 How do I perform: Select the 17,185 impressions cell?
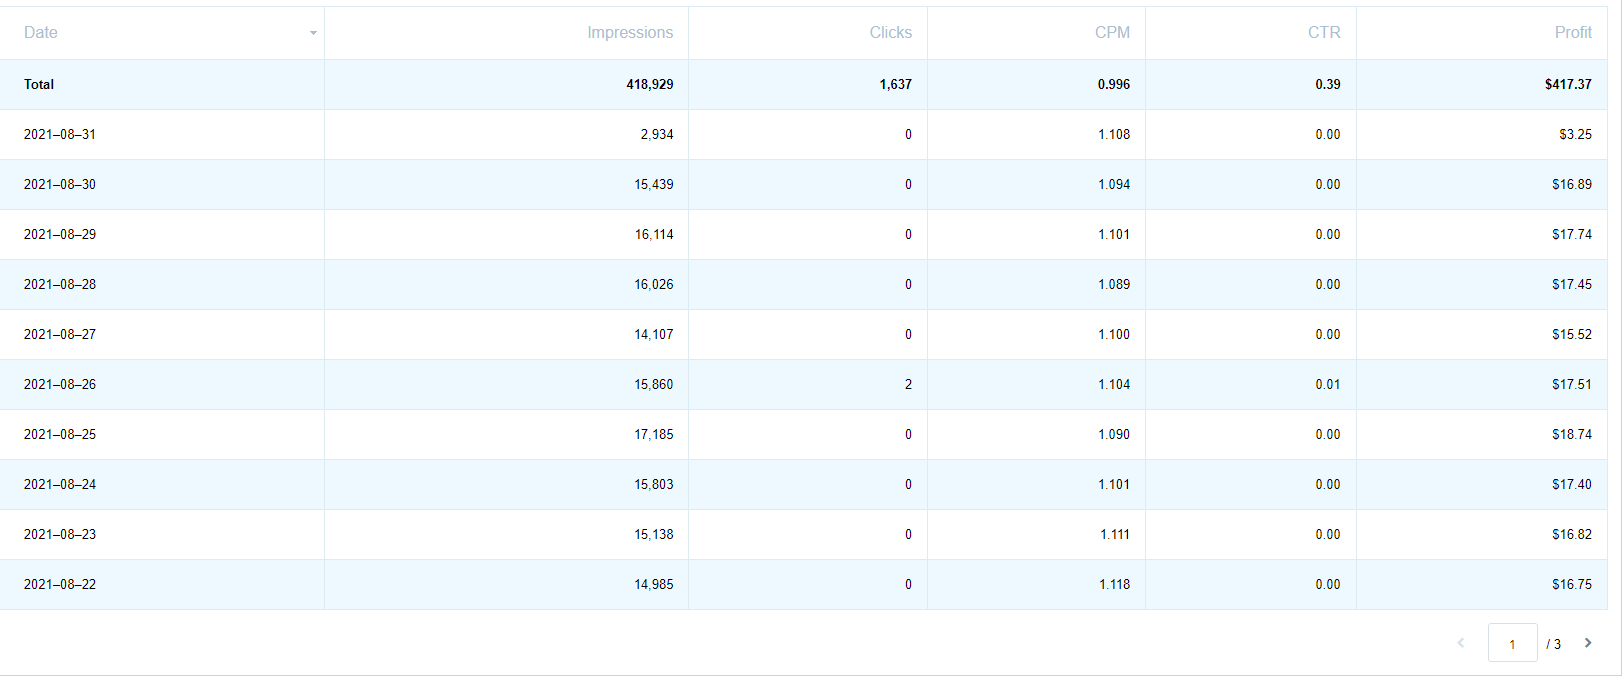tap(654, 435)
